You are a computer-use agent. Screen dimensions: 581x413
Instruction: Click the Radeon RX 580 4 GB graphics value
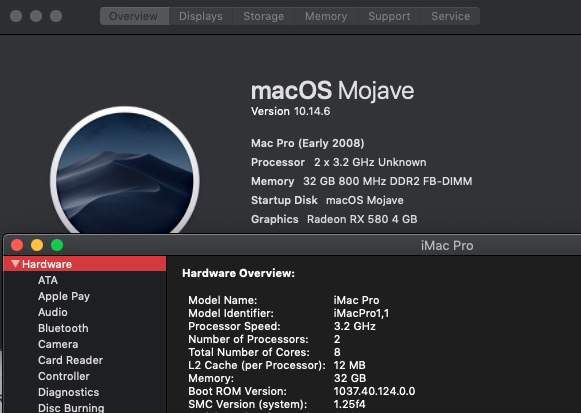[362, 219]
